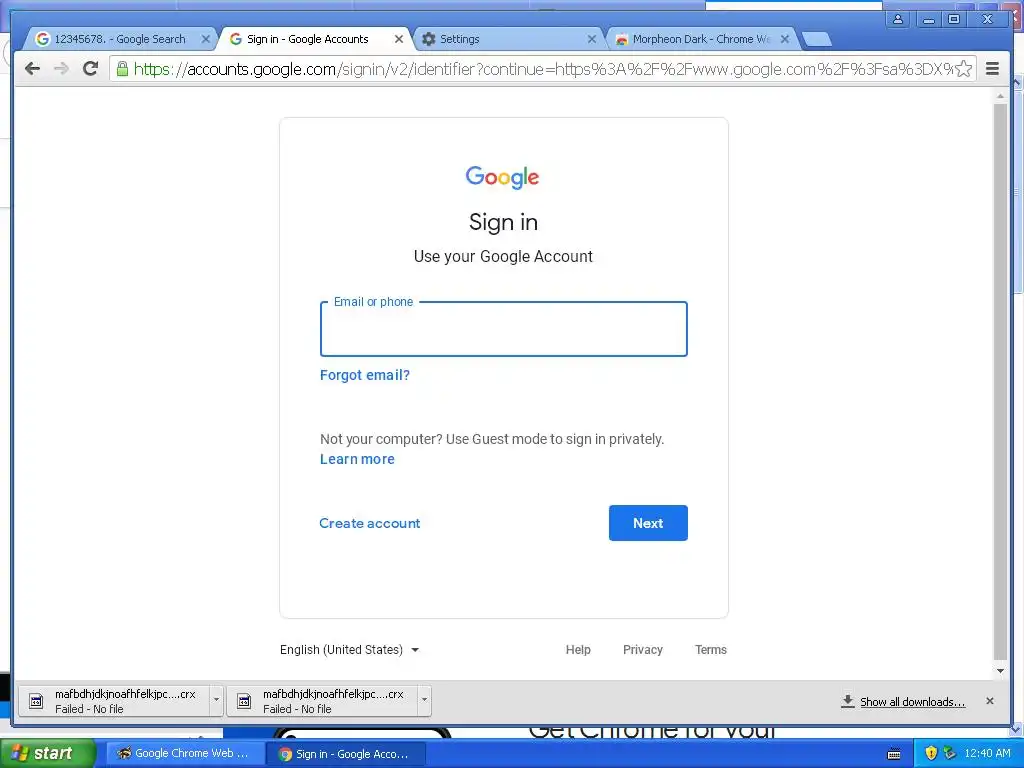Expand the first crx download's options arrow

click(216, 701)
